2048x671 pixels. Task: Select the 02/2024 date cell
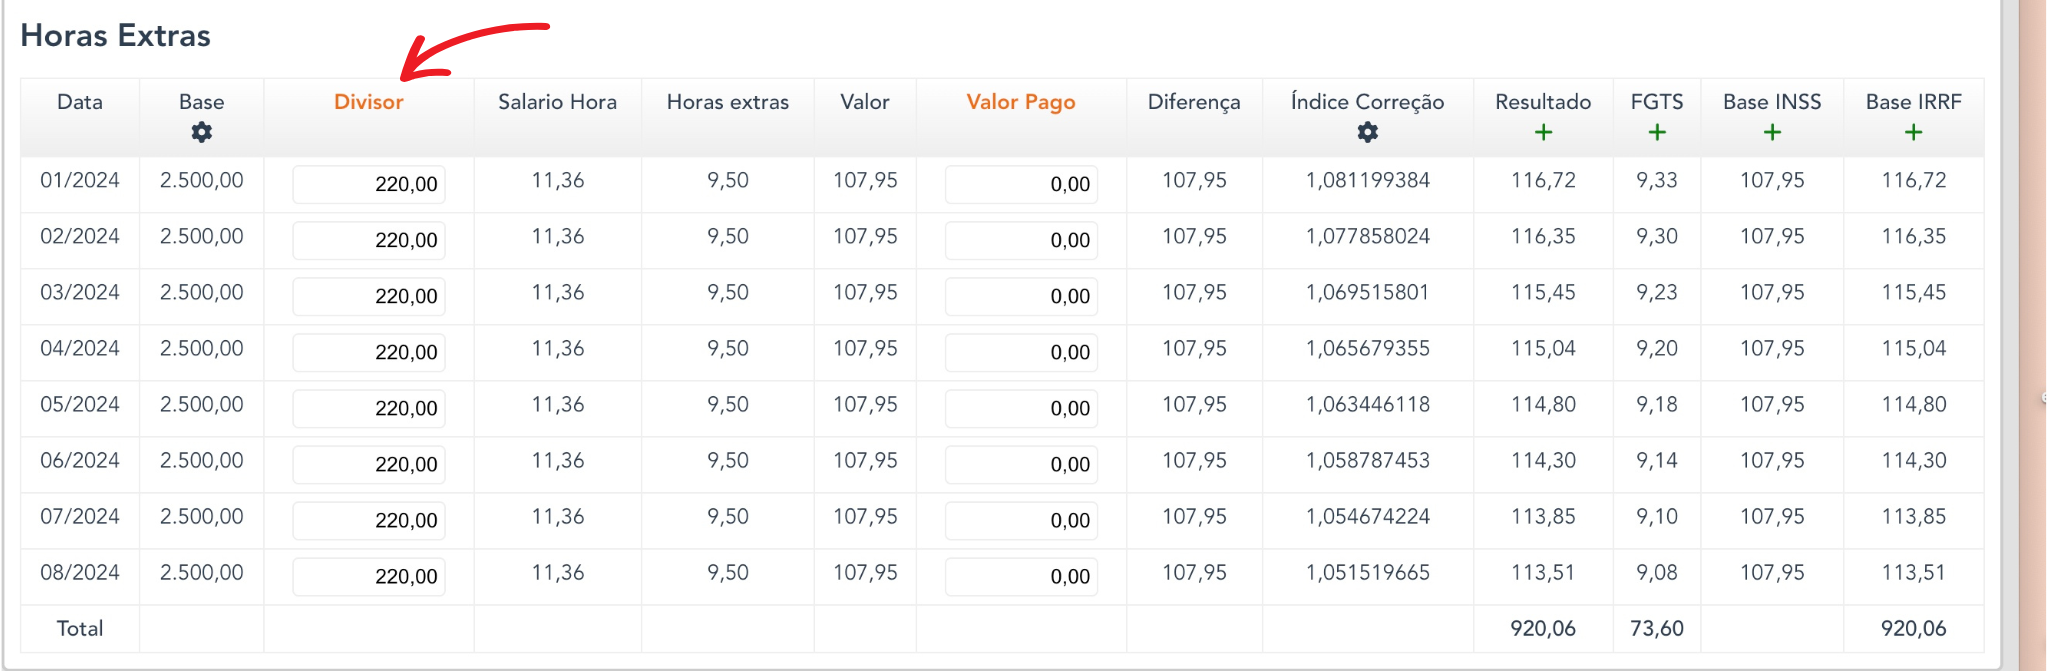pyautogui.click(x=79, y=237)
